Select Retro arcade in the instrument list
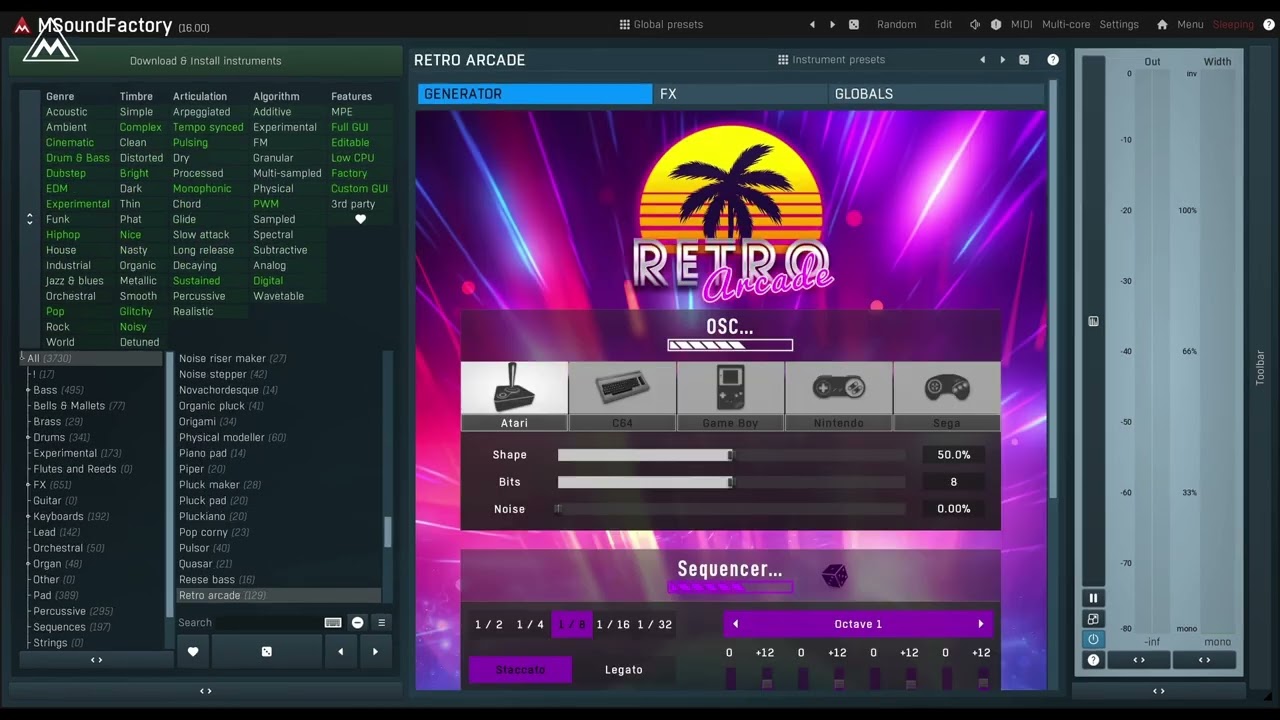This screenshot has height=720, width=1280. point(278,595)
